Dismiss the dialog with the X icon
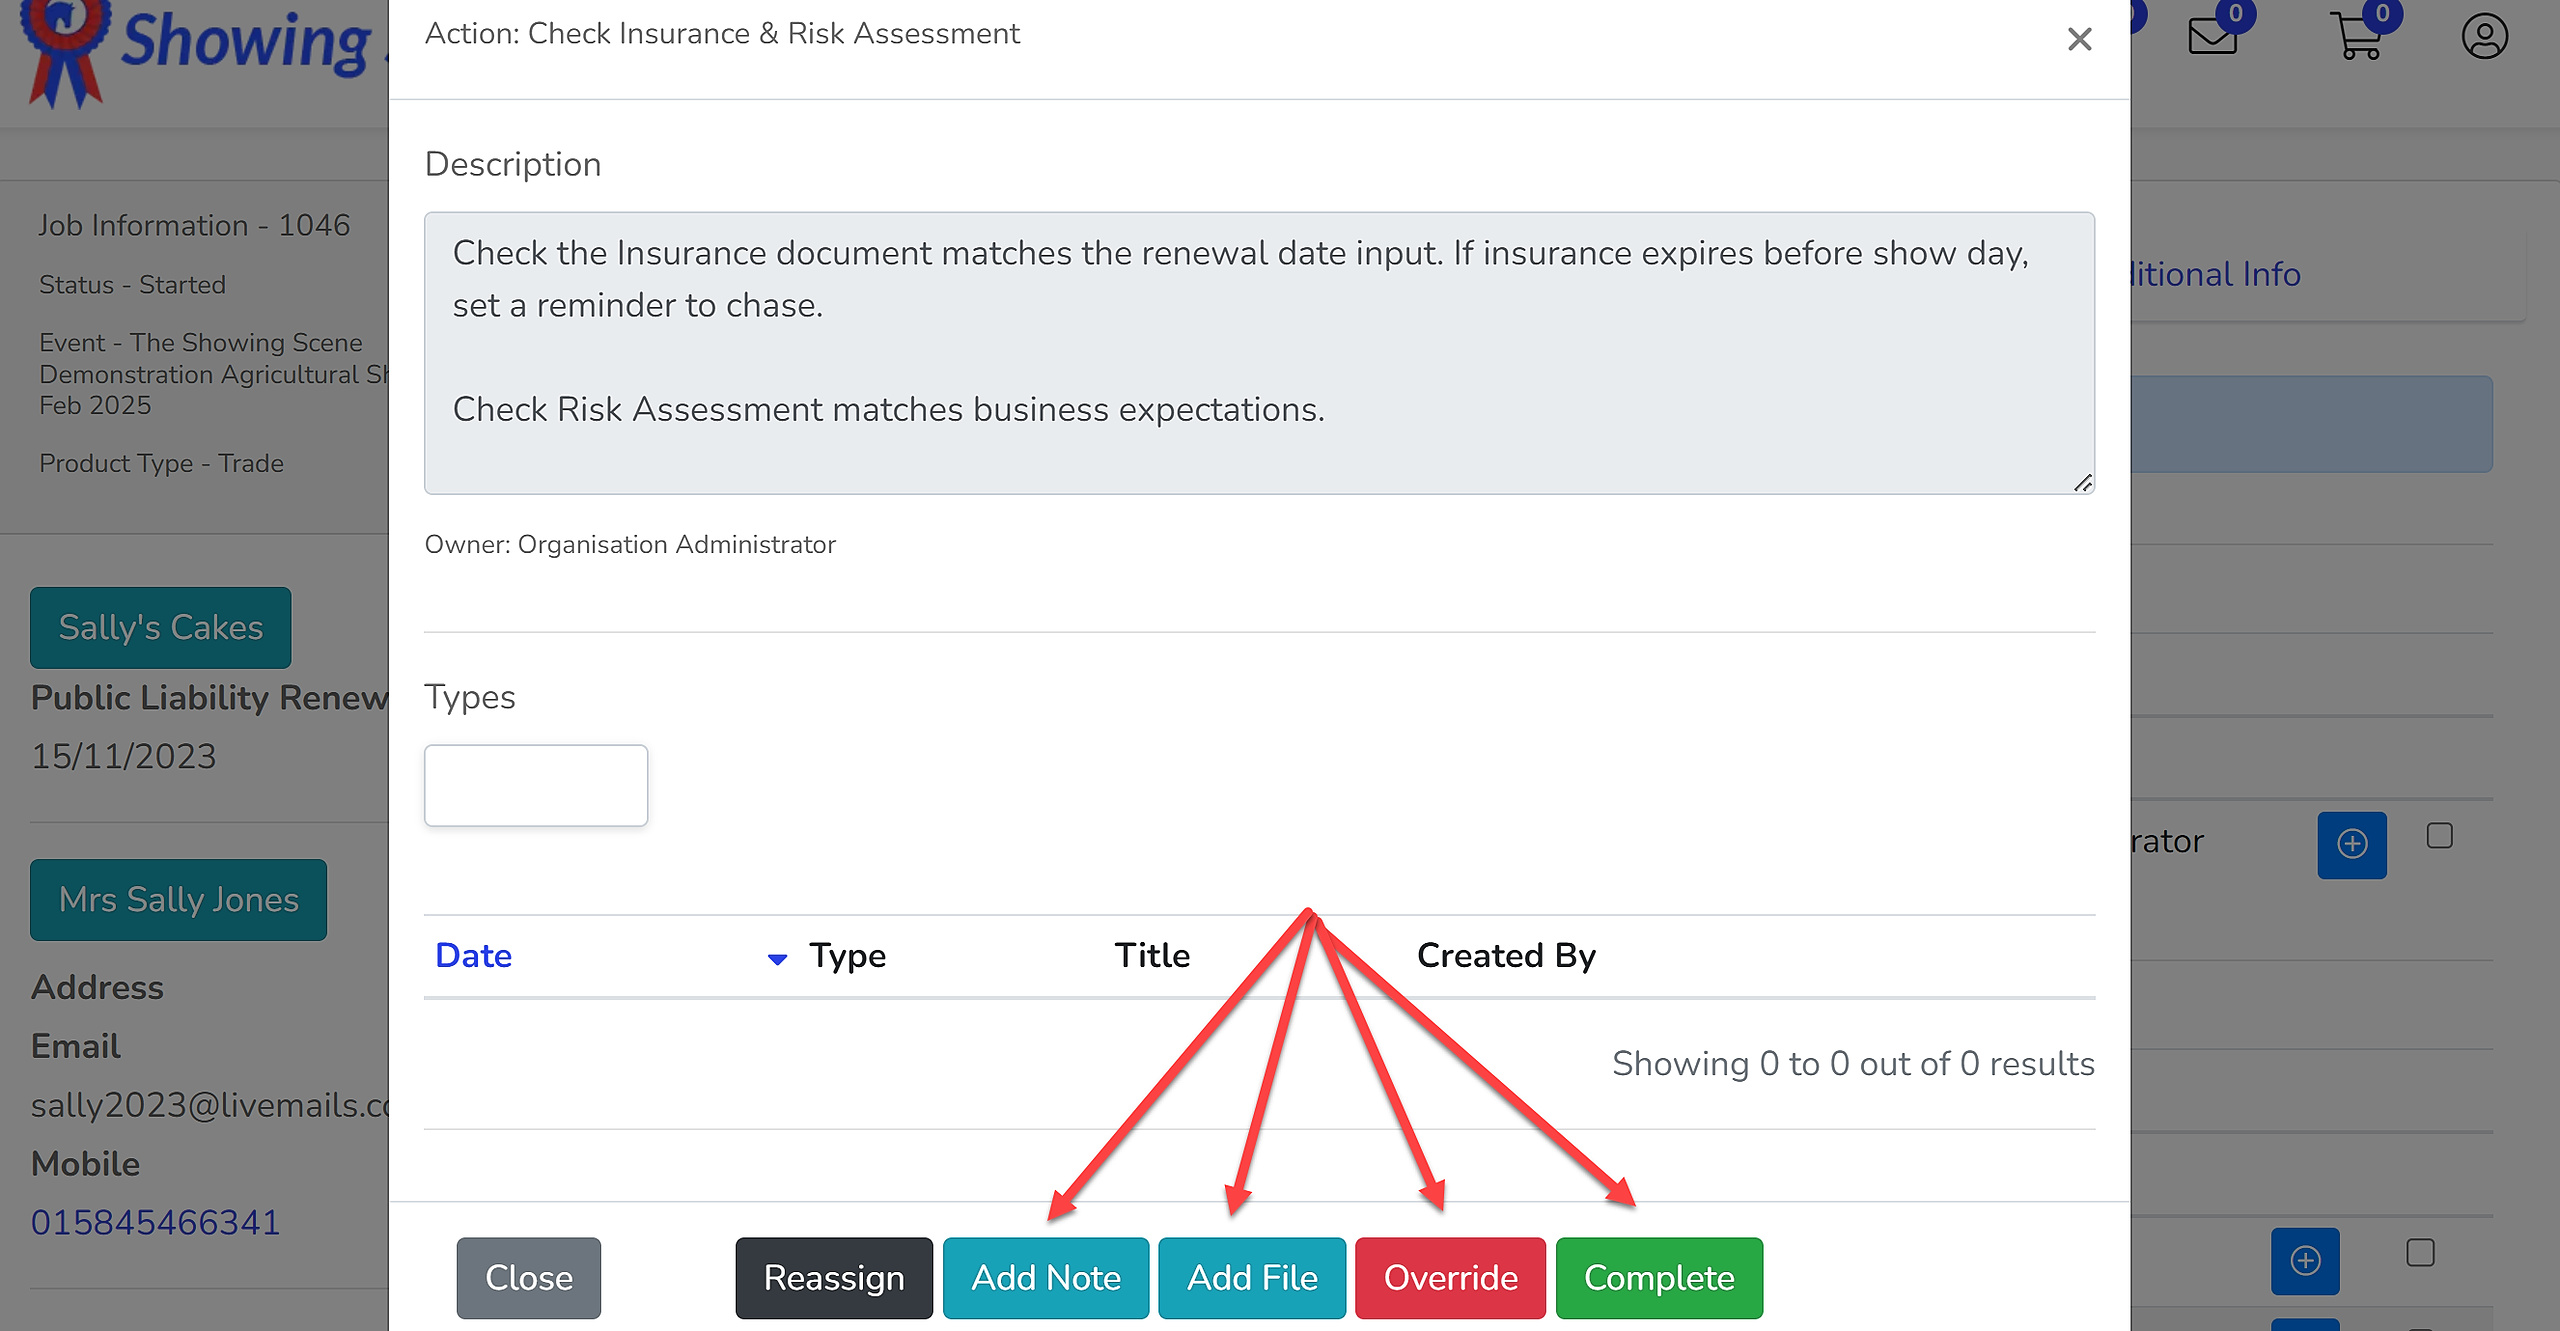 pos(2080,39)
